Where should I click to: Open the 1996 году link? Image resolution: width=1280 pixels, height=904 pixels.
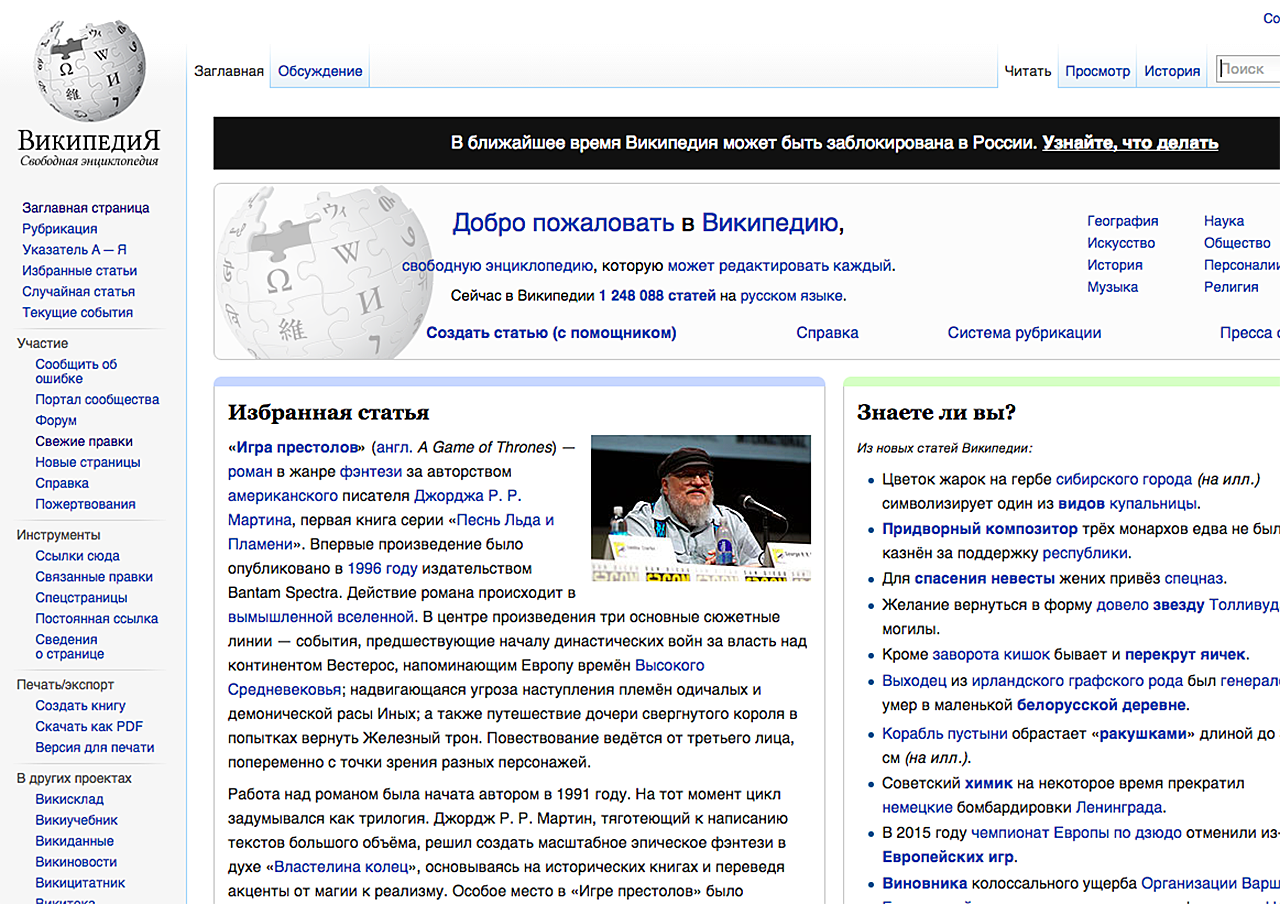click(x=382, y=568)
